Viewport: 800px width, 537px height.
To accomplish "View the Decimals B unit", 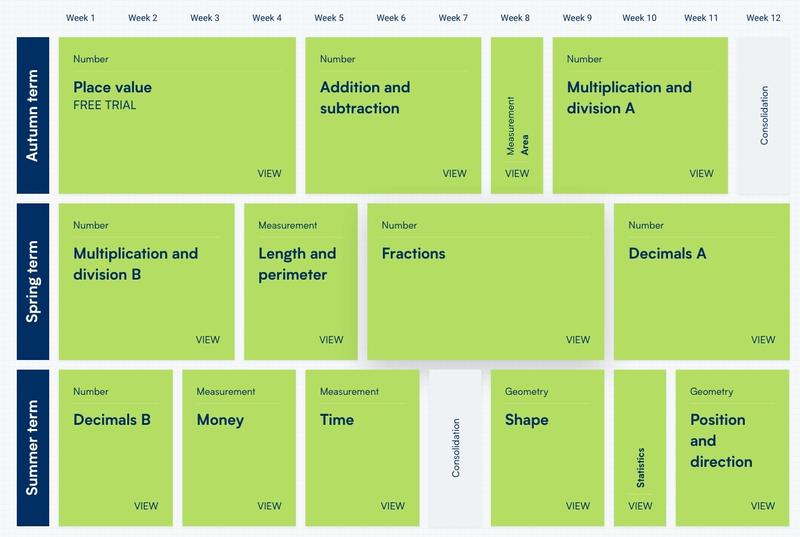I will click(x=146, y=506).
